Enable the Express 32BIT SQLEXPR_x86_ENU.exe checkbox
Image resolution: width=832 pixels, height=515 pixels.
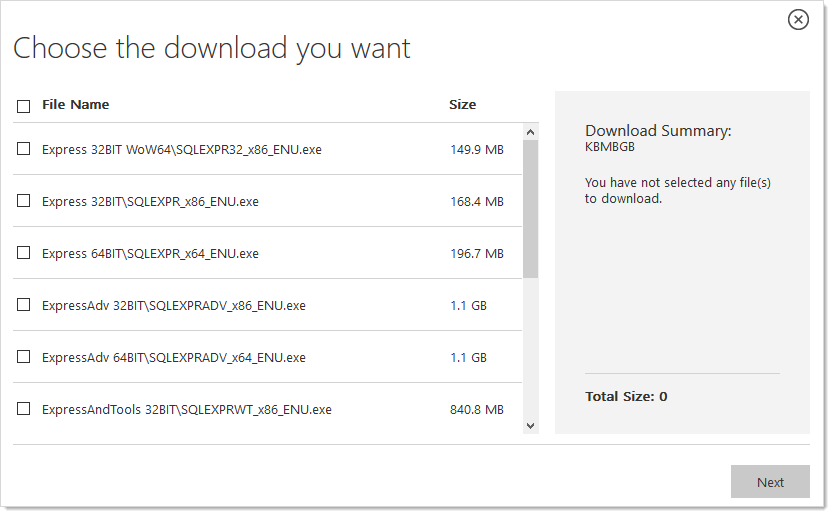(24, 201)
